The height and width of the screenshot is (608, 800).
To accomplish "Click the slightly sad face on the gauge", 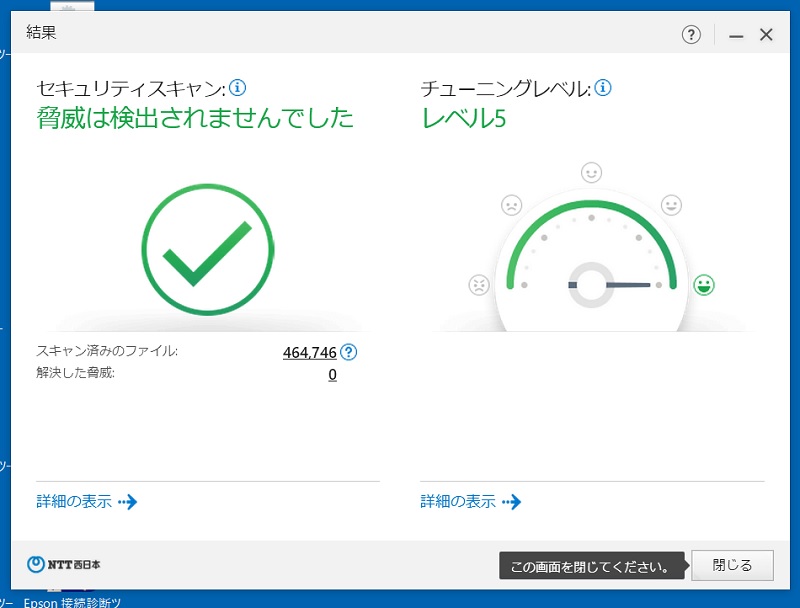I will tap(510, 204).
